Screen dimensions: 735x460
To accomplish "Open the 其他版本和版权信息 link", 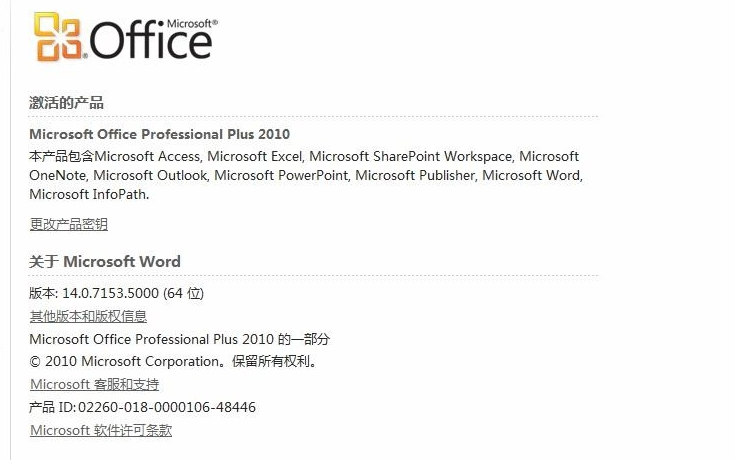I will (x=88, y=316).
